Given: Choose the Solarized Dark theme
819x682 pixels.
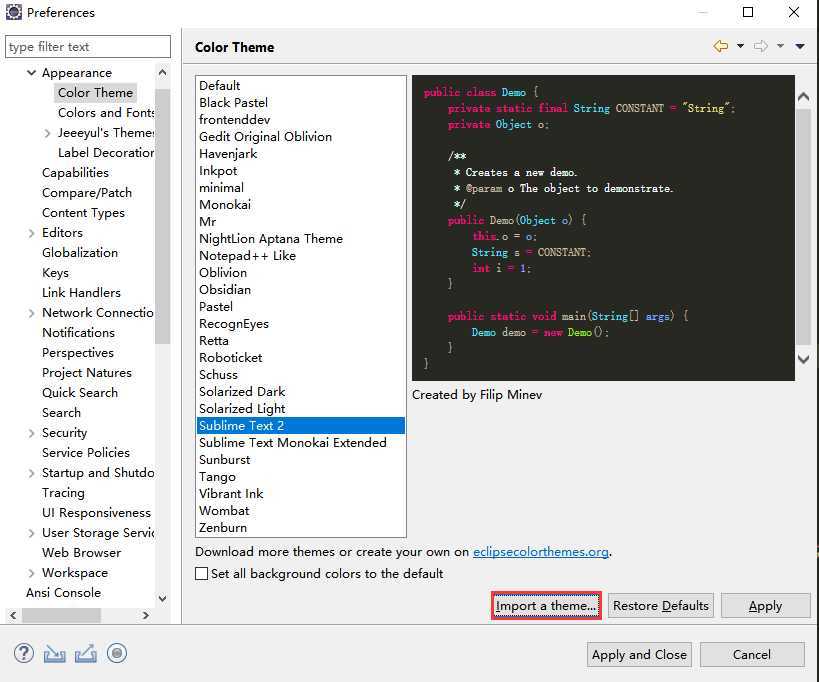Looking at the screenshot, I should pyautogui.click(x=300, y=392).
